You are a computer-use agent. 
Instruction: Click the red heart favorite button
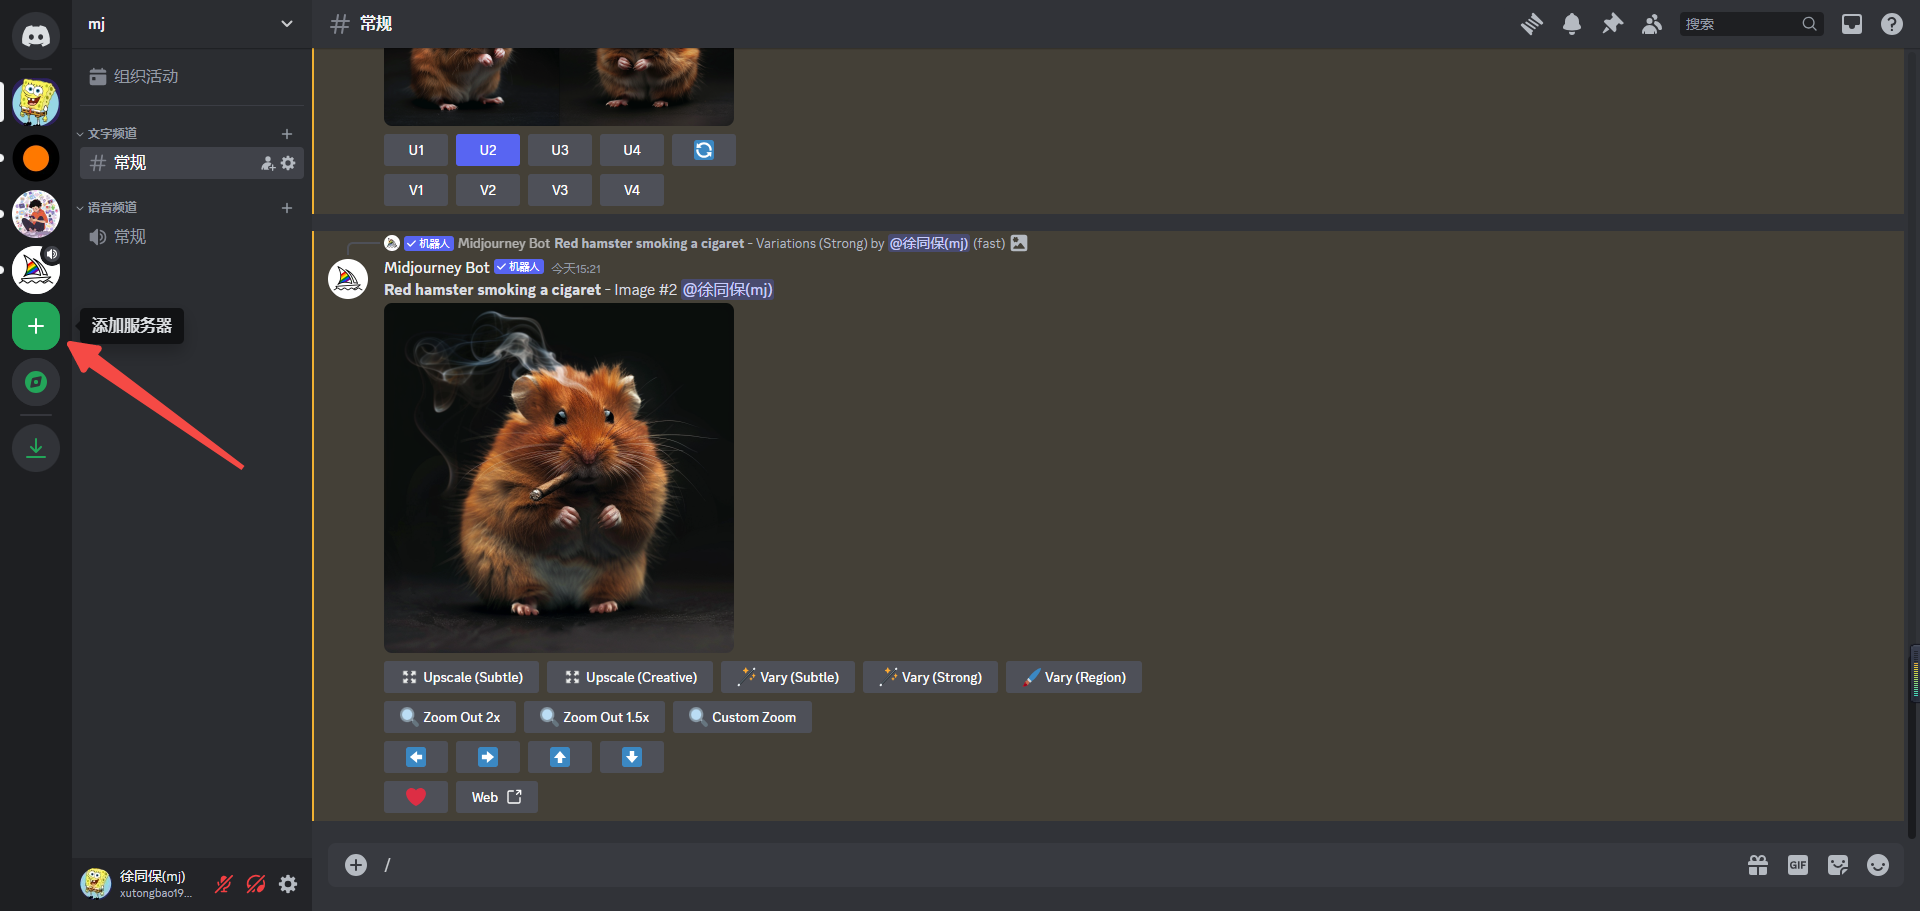tap(416, 797)
